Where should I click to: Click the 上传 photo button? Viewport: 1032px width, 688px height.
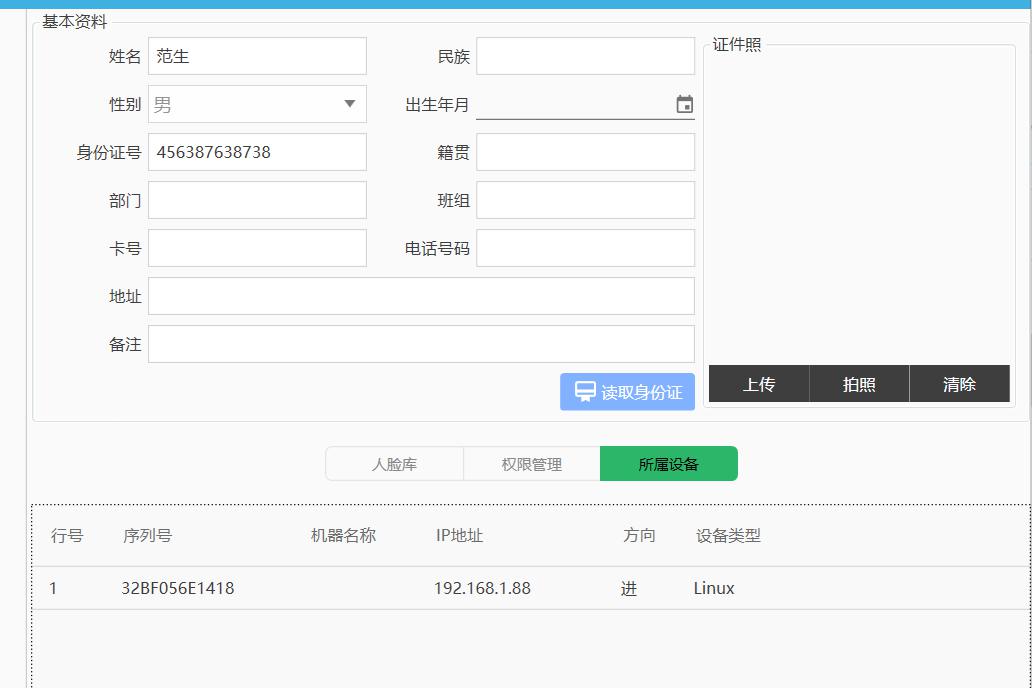(x=758, y=384)
